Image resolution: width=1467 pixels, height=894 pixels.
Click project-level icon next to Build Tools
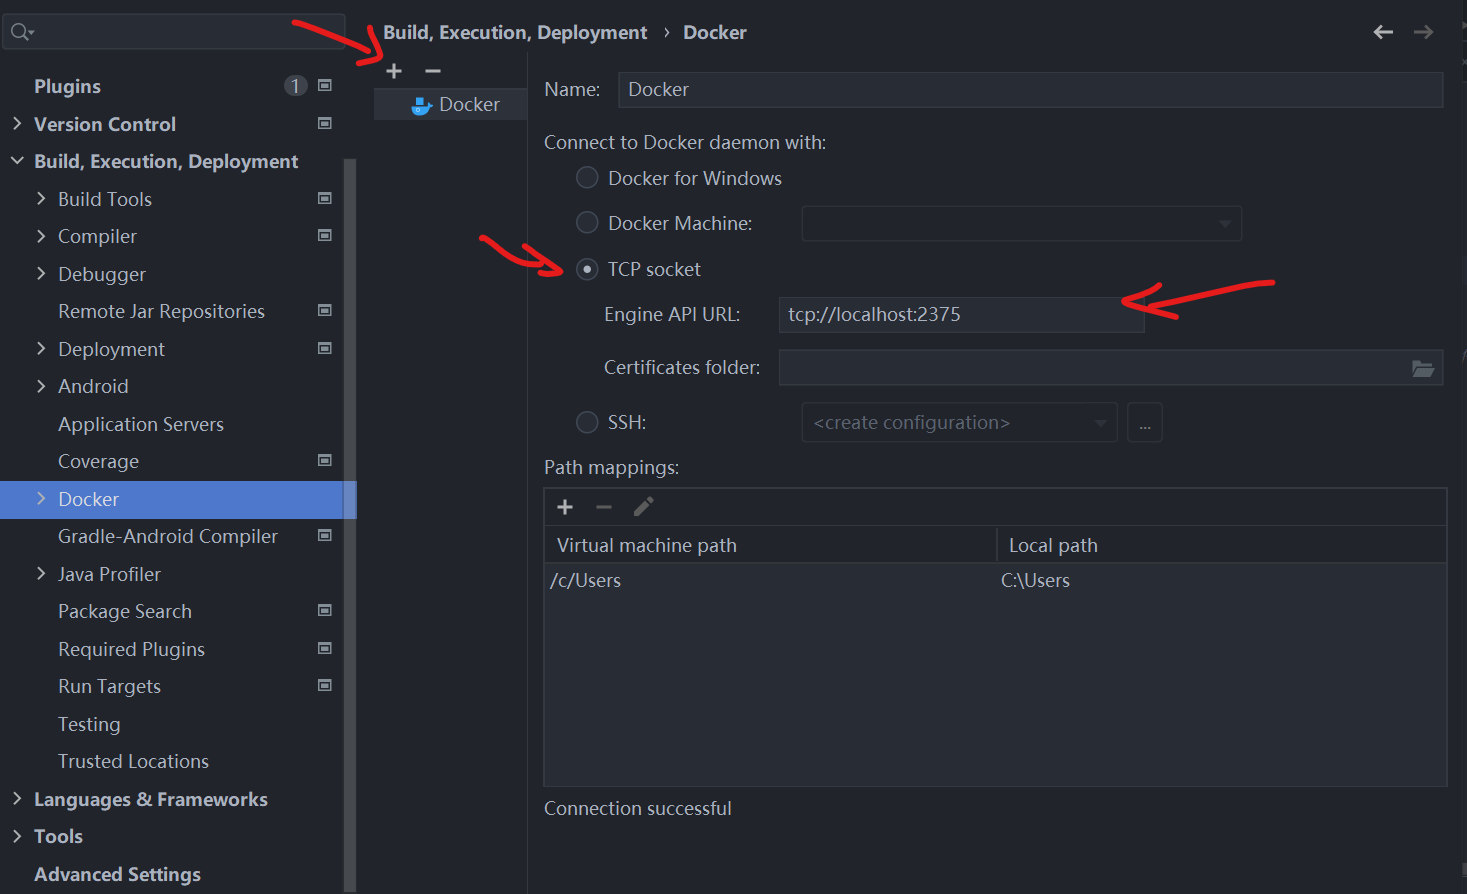click(325, 198)
